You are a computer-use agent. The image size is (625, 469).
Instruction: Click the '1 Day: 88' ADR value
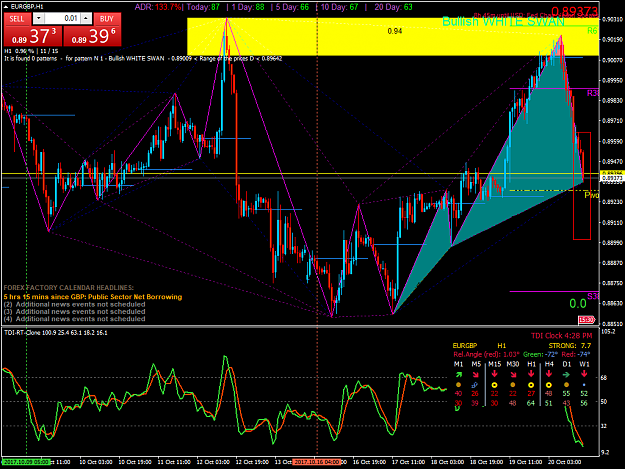[248, 7]
